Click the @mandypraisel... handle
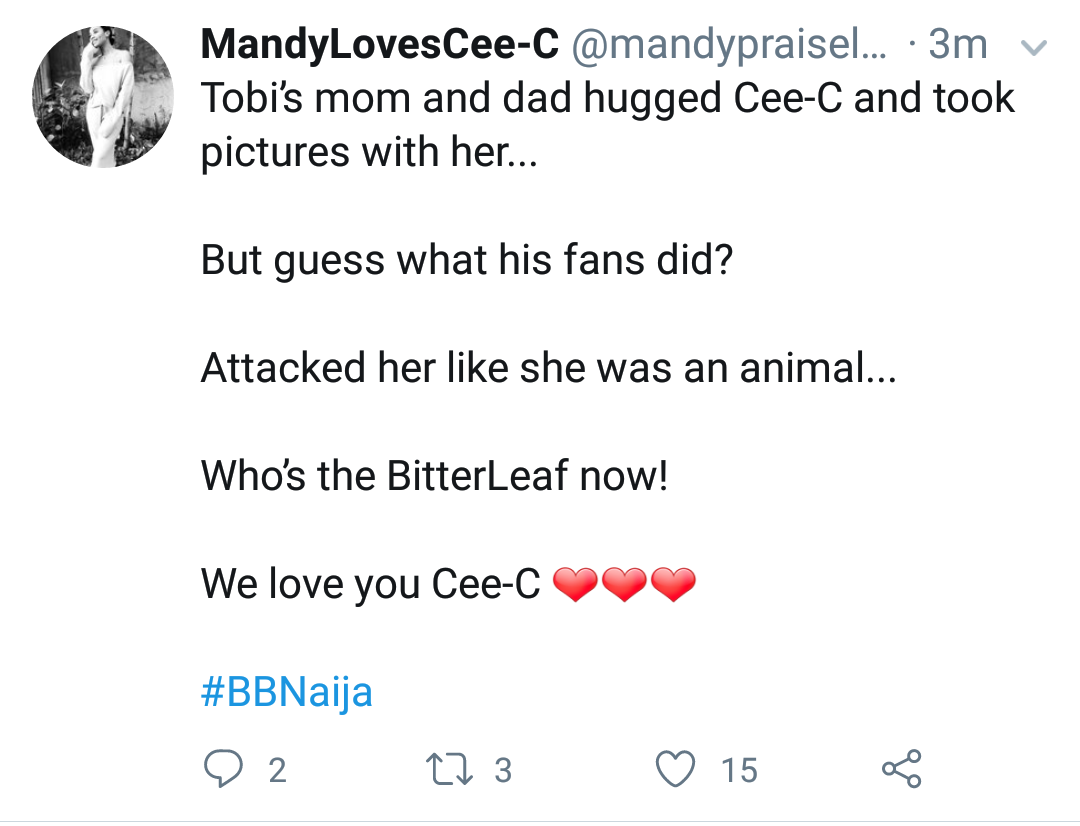Image resolution: width=1080 pixels, height=826 pixels. [x=728, y=45]
